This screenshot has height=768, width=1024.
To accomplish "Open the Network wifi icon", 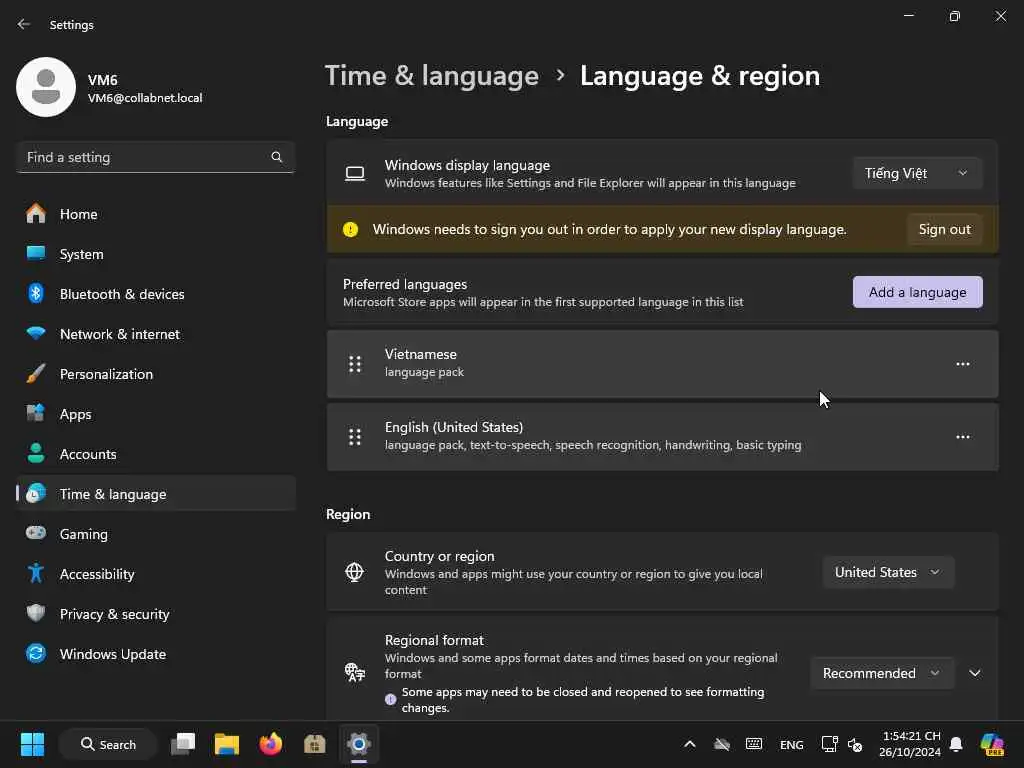I will [36, 333].
